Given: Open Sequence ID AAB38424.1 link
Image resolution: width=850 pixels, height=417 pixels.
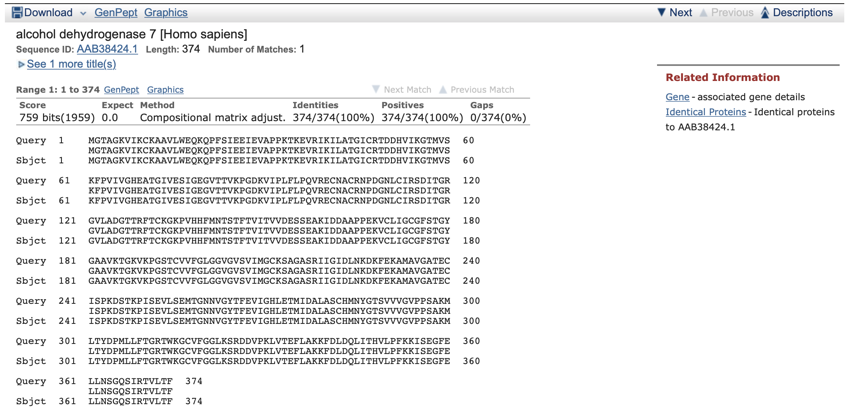Looking at the screenshot, I should coord(107,49).
